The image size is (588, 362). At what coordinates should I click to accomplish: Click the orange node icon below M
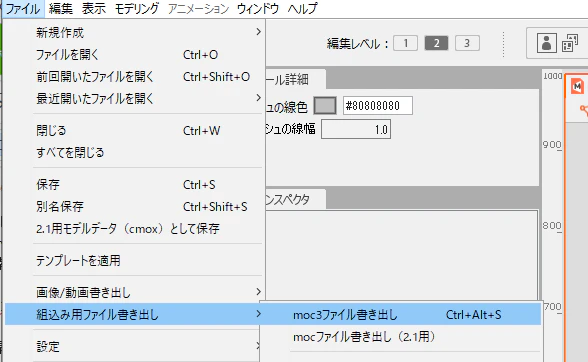pyautogui.click(x=584, y=110)
